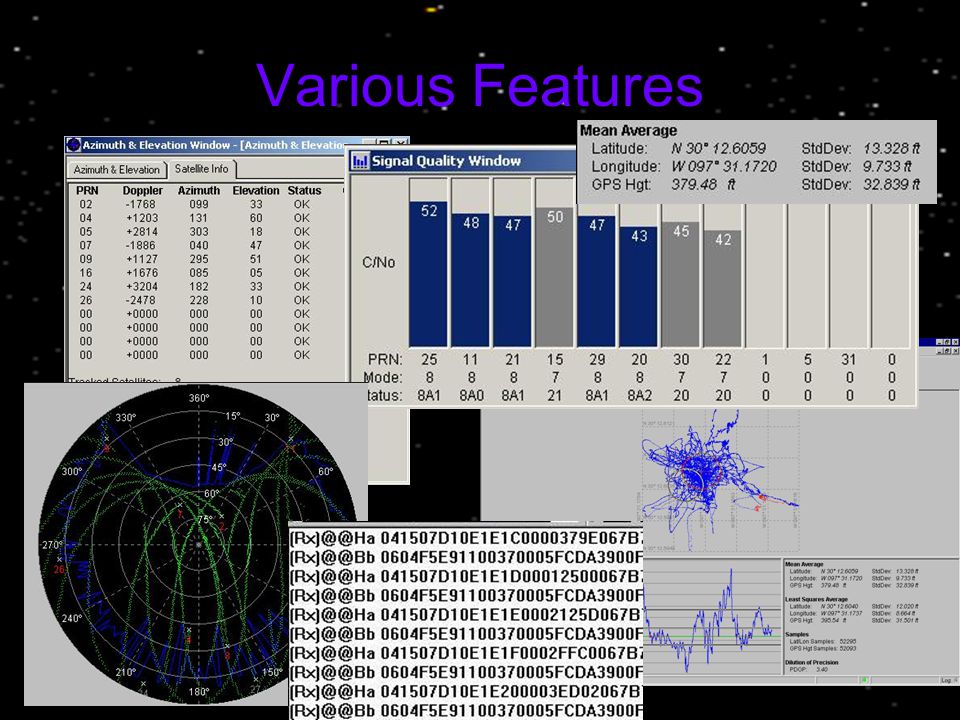Click the signal bar labeled 43
The height and width of the screenshot is (720, 960).
pos(639,287)
